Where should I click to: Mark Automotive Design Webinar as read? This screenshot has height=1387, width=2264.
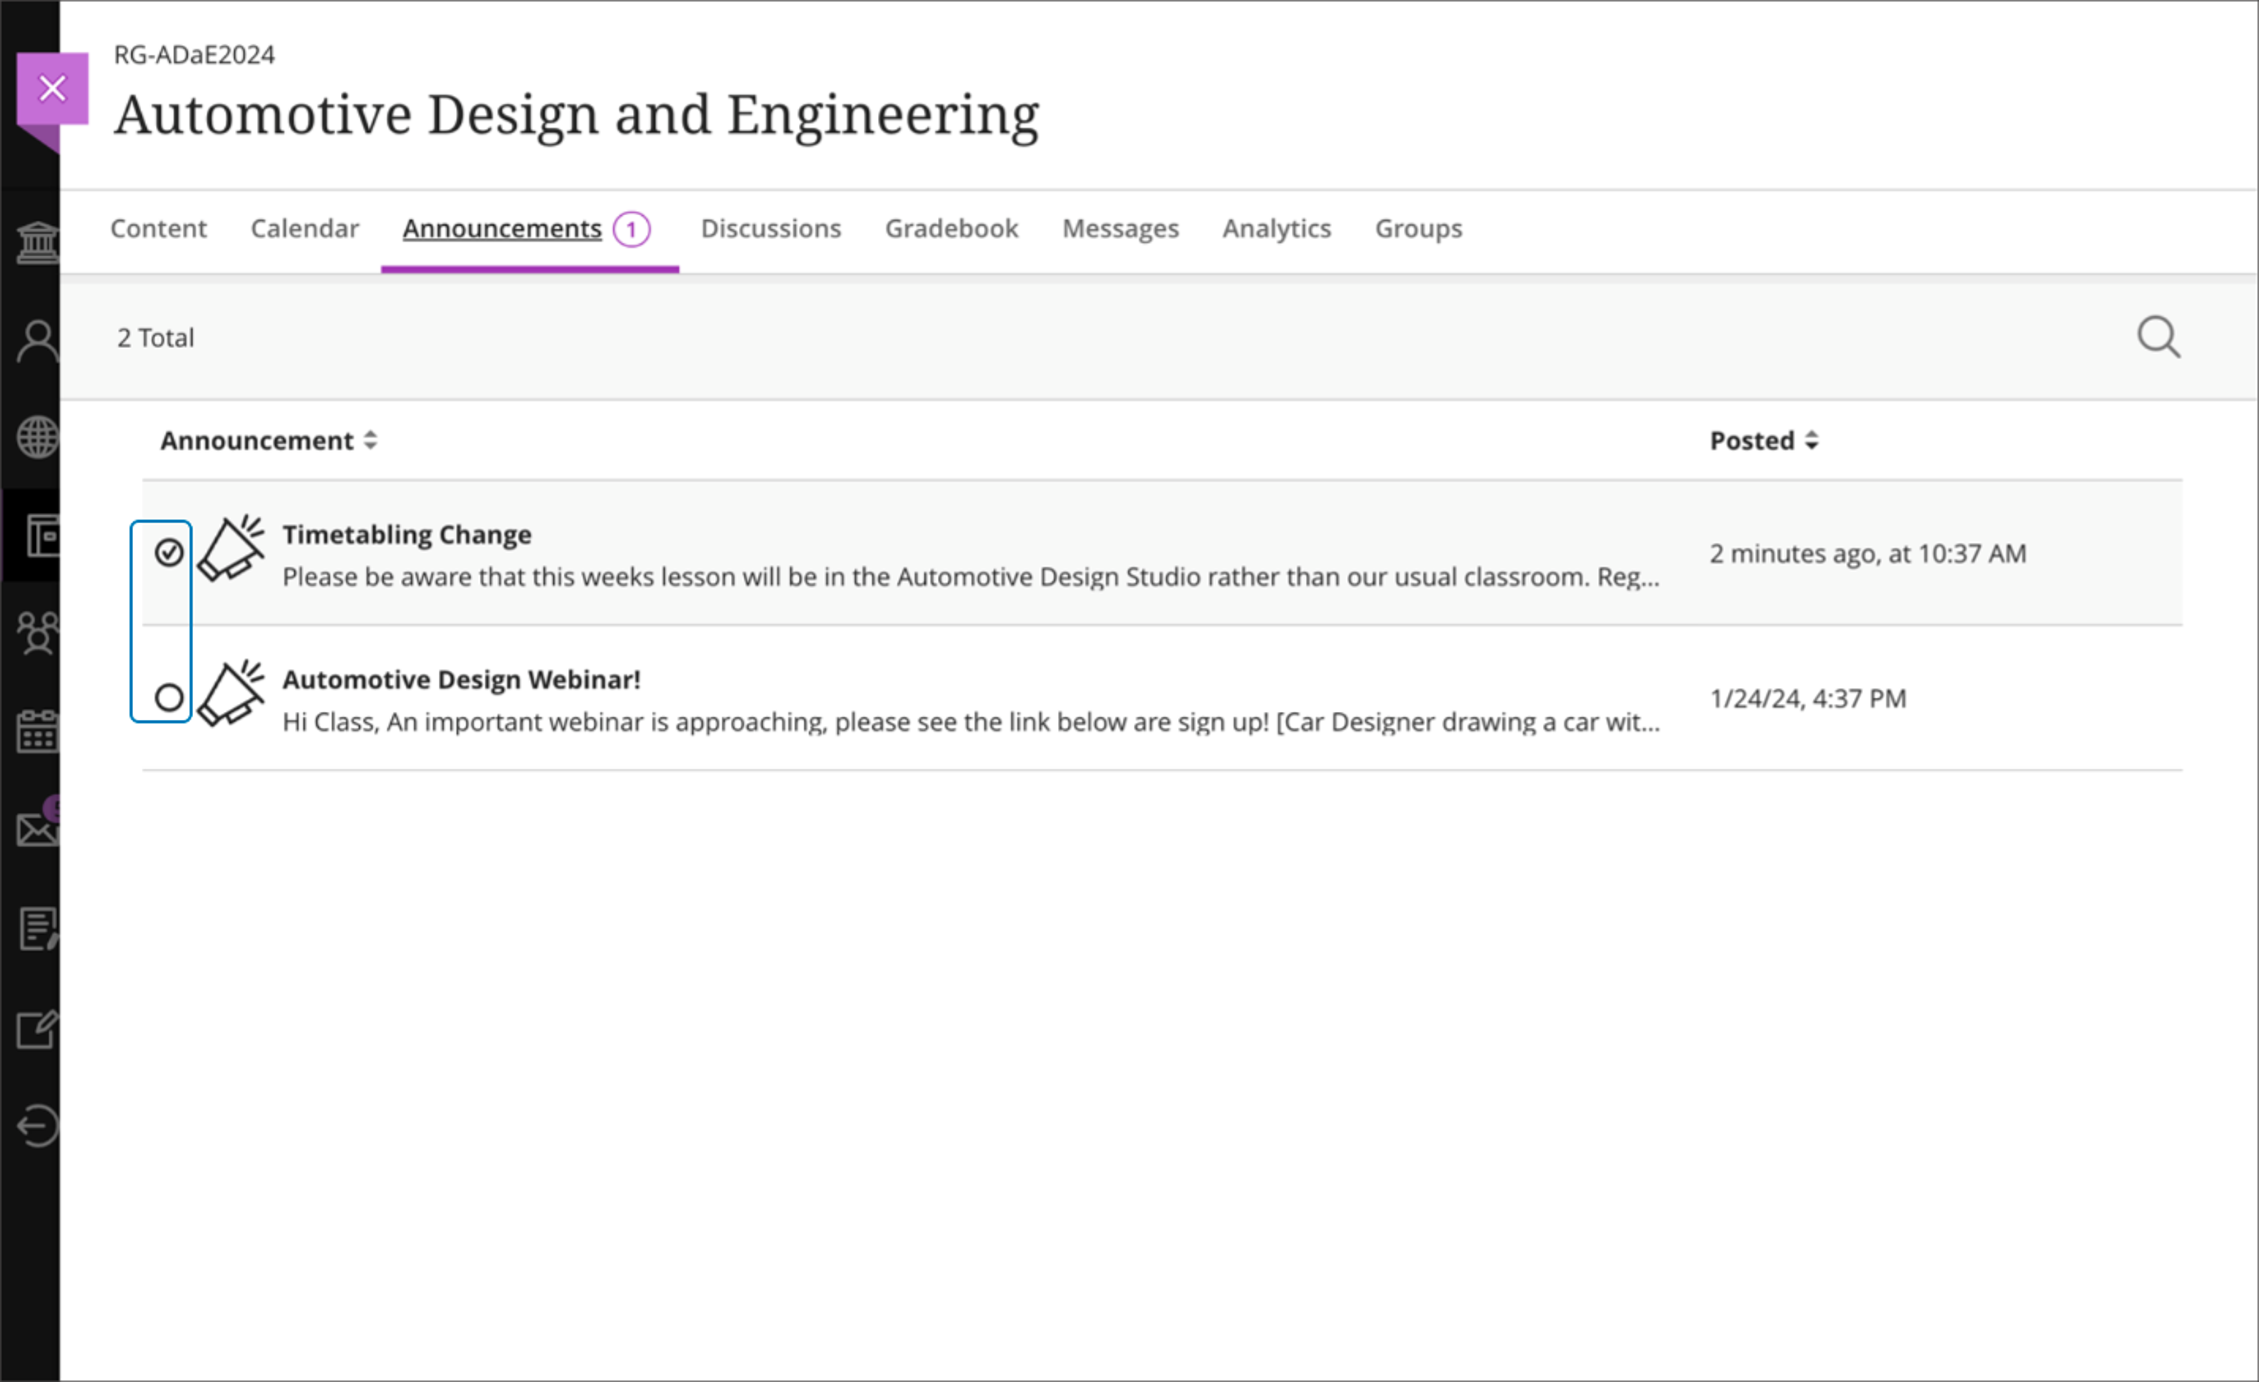coord(169,698)
